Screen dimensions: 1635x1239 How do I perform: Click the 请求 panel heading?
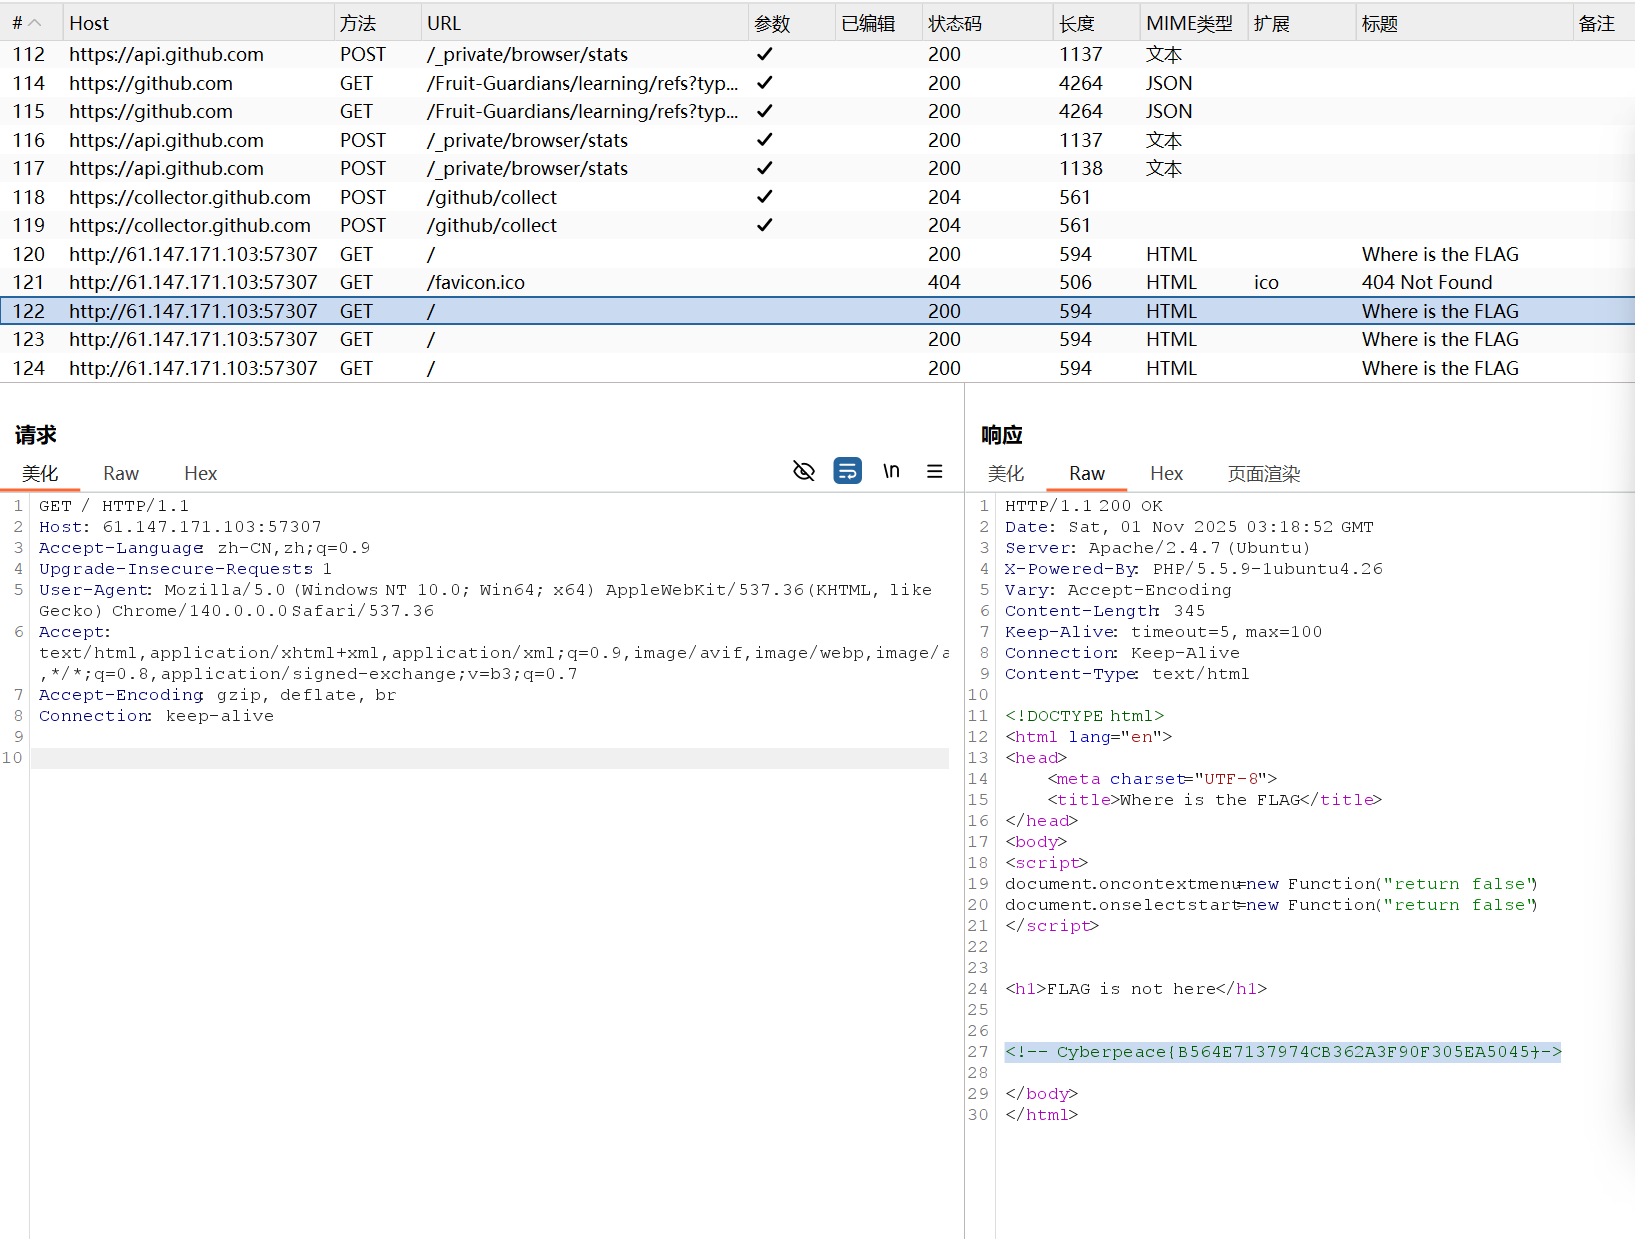[36, 435]
